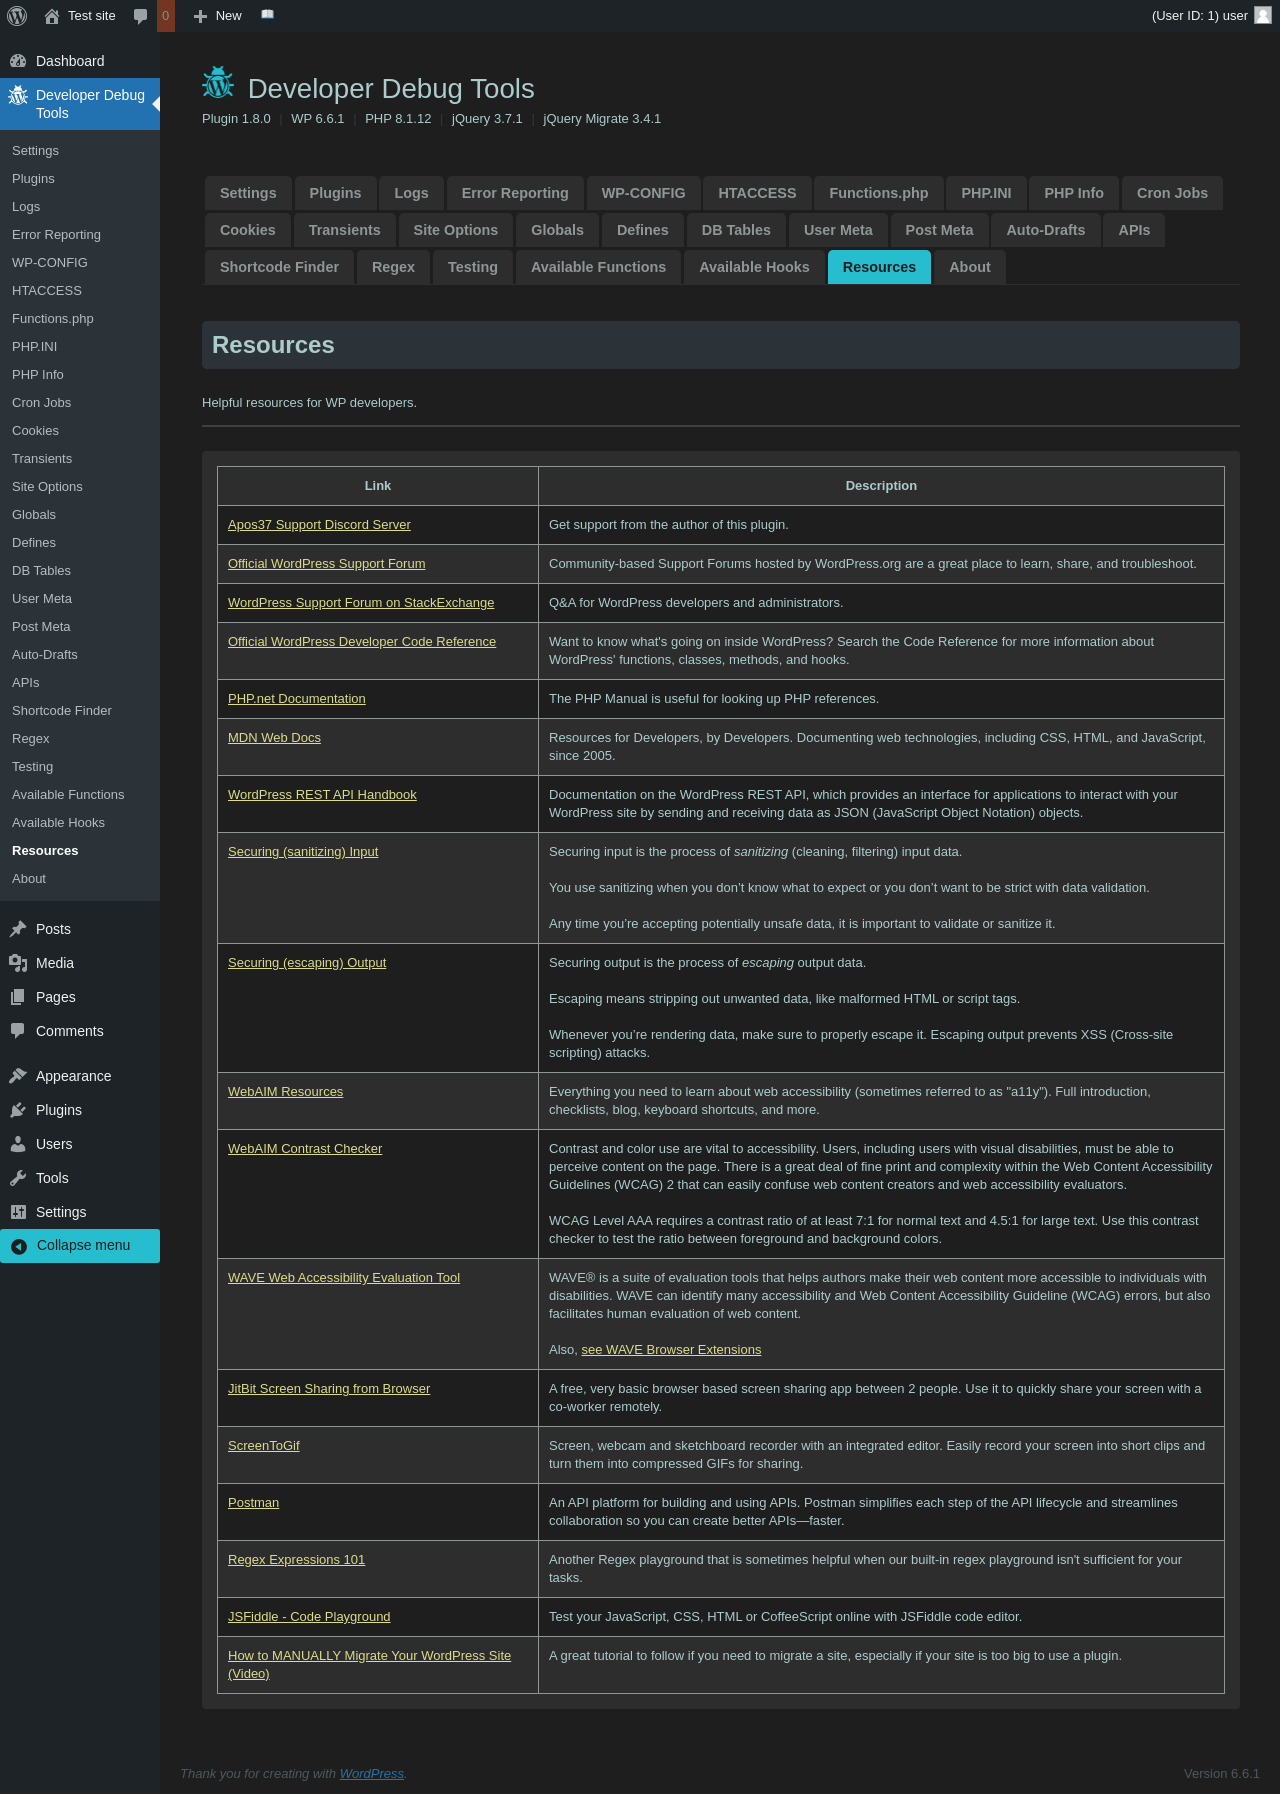Click the Media icon in sidebar

point(18,963)
